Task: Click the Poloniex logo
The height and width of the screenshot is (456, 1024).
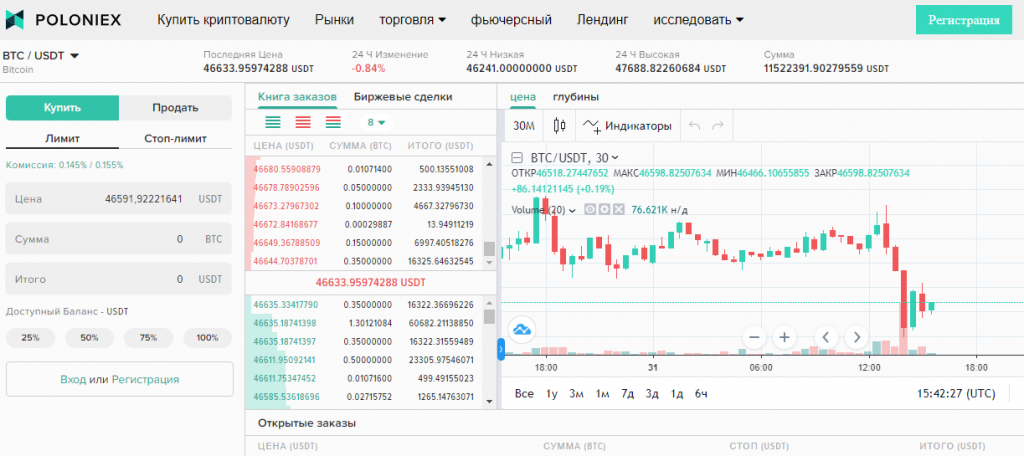Action: (63, 20)
